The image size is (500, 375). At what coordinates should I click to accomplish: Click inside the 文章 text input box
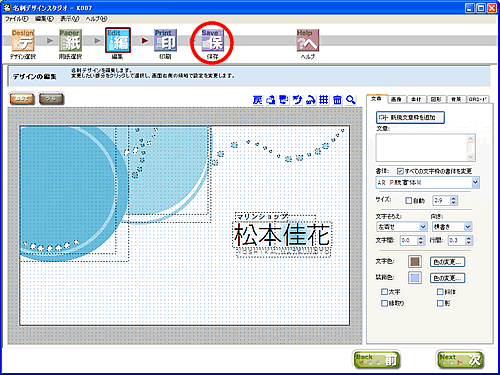pyautogui.click(x=422, y=148)
